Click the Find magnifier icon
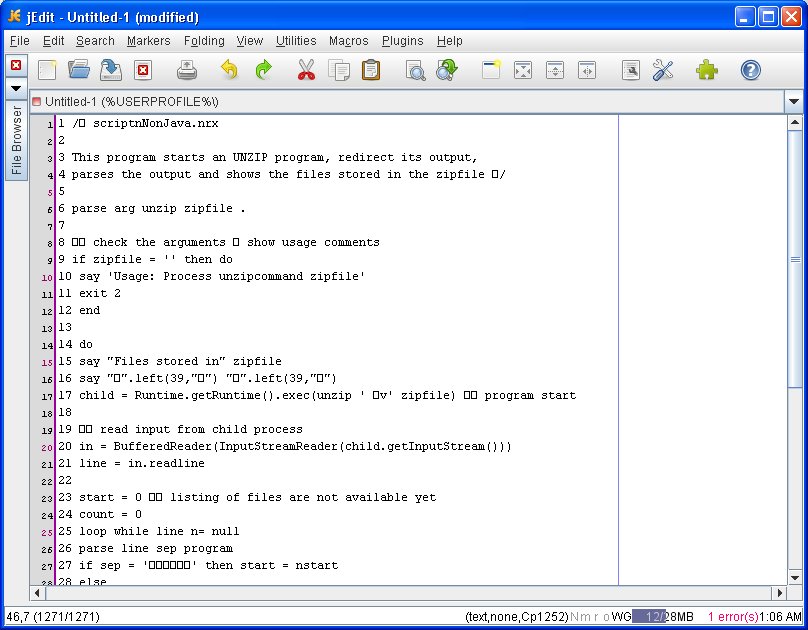 coord(415,70)
